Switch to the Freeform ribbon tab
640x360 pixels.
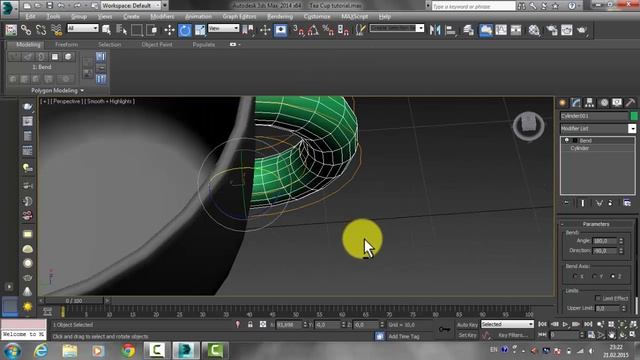(66, 44)
